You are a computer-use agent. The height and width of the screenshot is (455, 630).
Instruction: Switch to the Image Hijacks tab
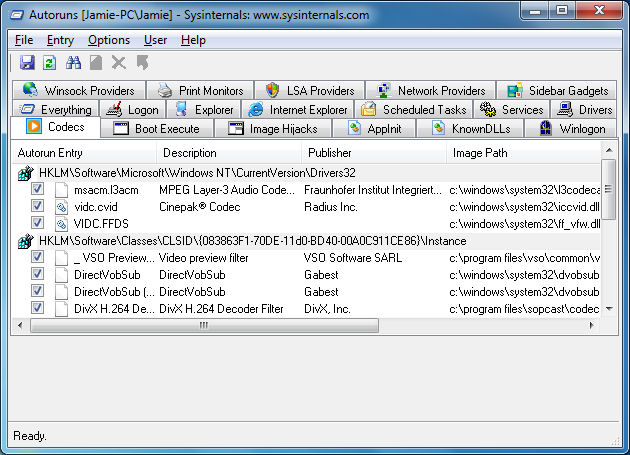(273, 129)
